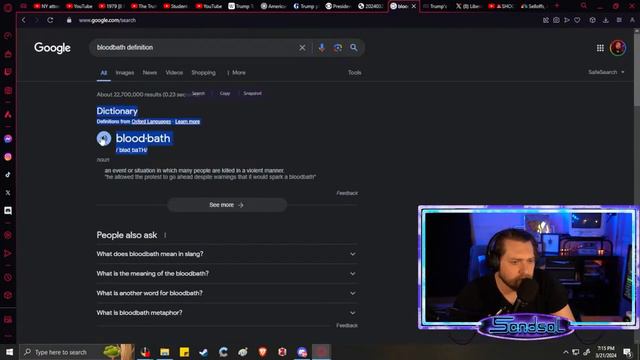Image resolution: width=640 pixels, height=360 pixels.
Task: Open the SafeSearch dropdown
Action: click(606, 72)
